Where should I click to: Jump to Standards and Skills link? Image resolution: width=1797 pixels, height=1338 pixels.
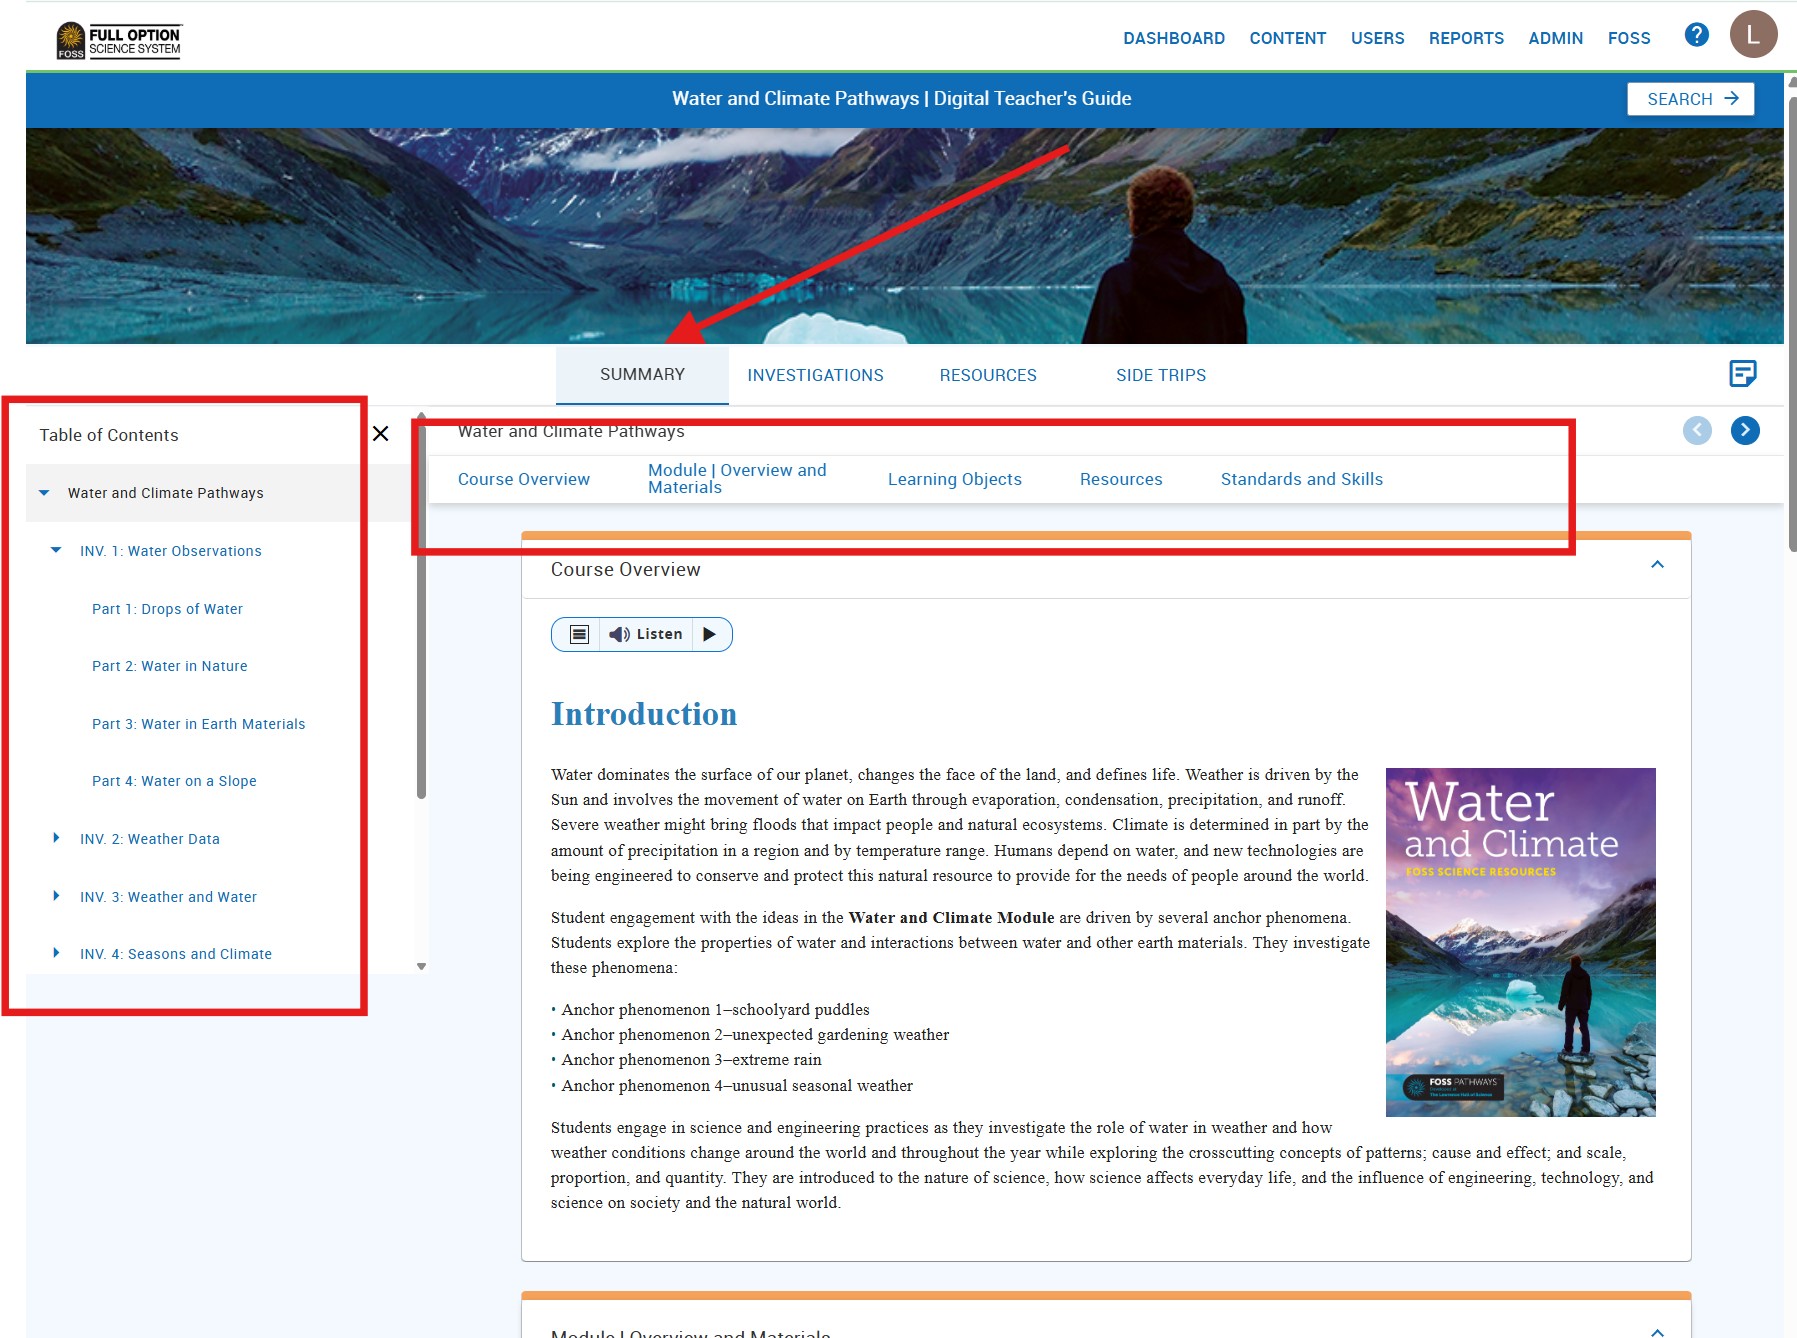tap(1302, 479)
